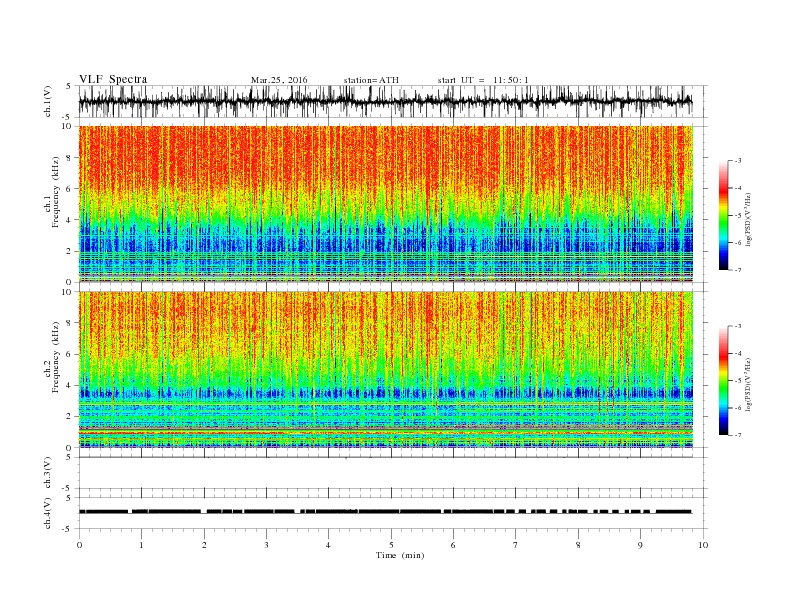Click the "7" tick on the time axis

516,545
